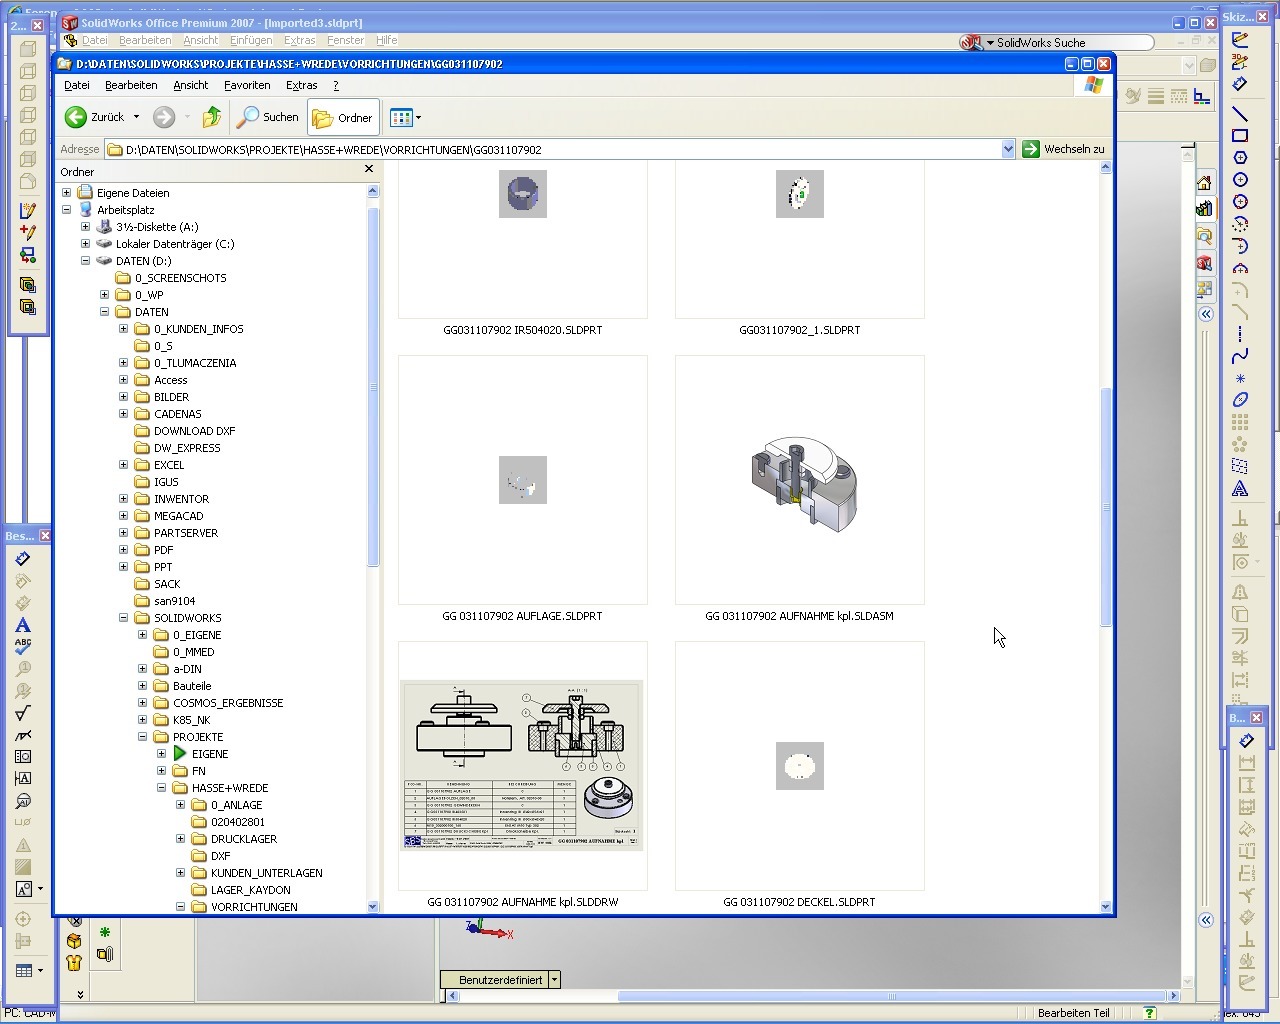Open the SolidWorks Einfügen menu
This screenshot has height=1024, width=1280.
[251, 40]
